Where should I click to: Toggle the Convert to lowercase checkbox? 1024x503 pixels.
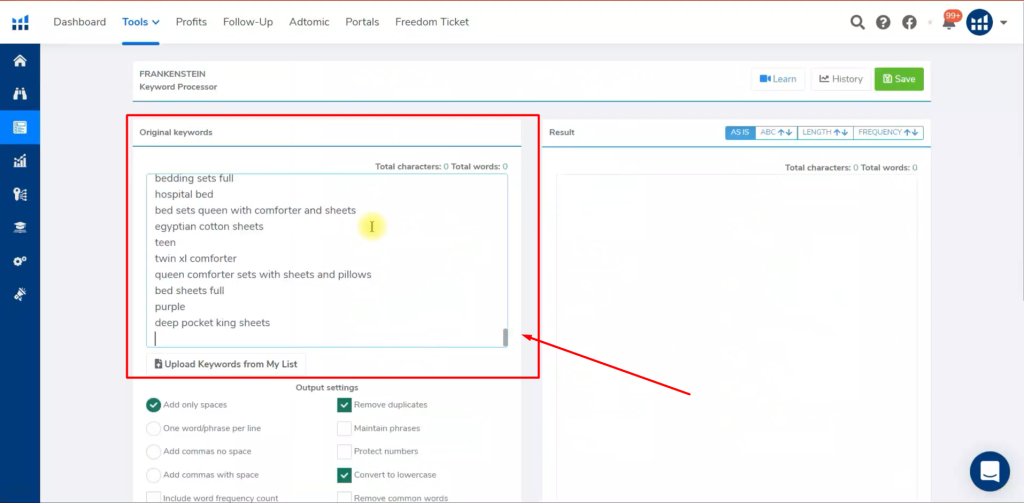coord(344,475)
